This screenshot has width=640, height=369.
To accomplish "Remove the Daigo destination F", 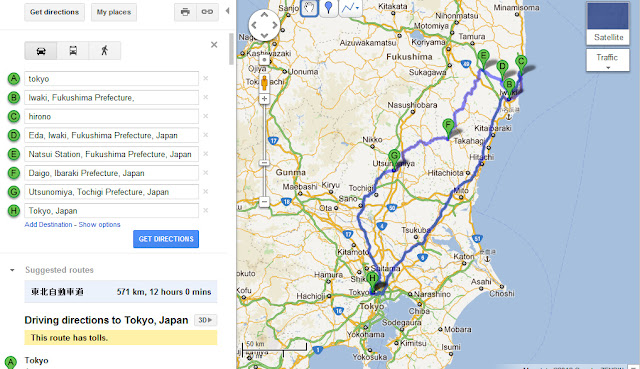I will [206, 173].
